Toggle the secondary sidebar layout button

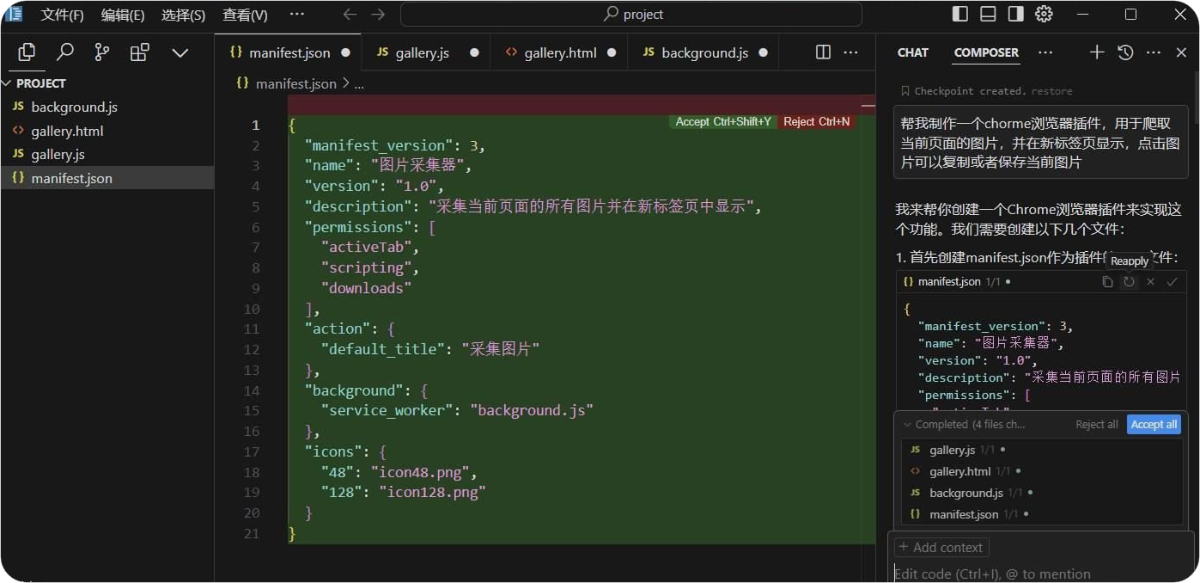click(x=1016, y=14)
